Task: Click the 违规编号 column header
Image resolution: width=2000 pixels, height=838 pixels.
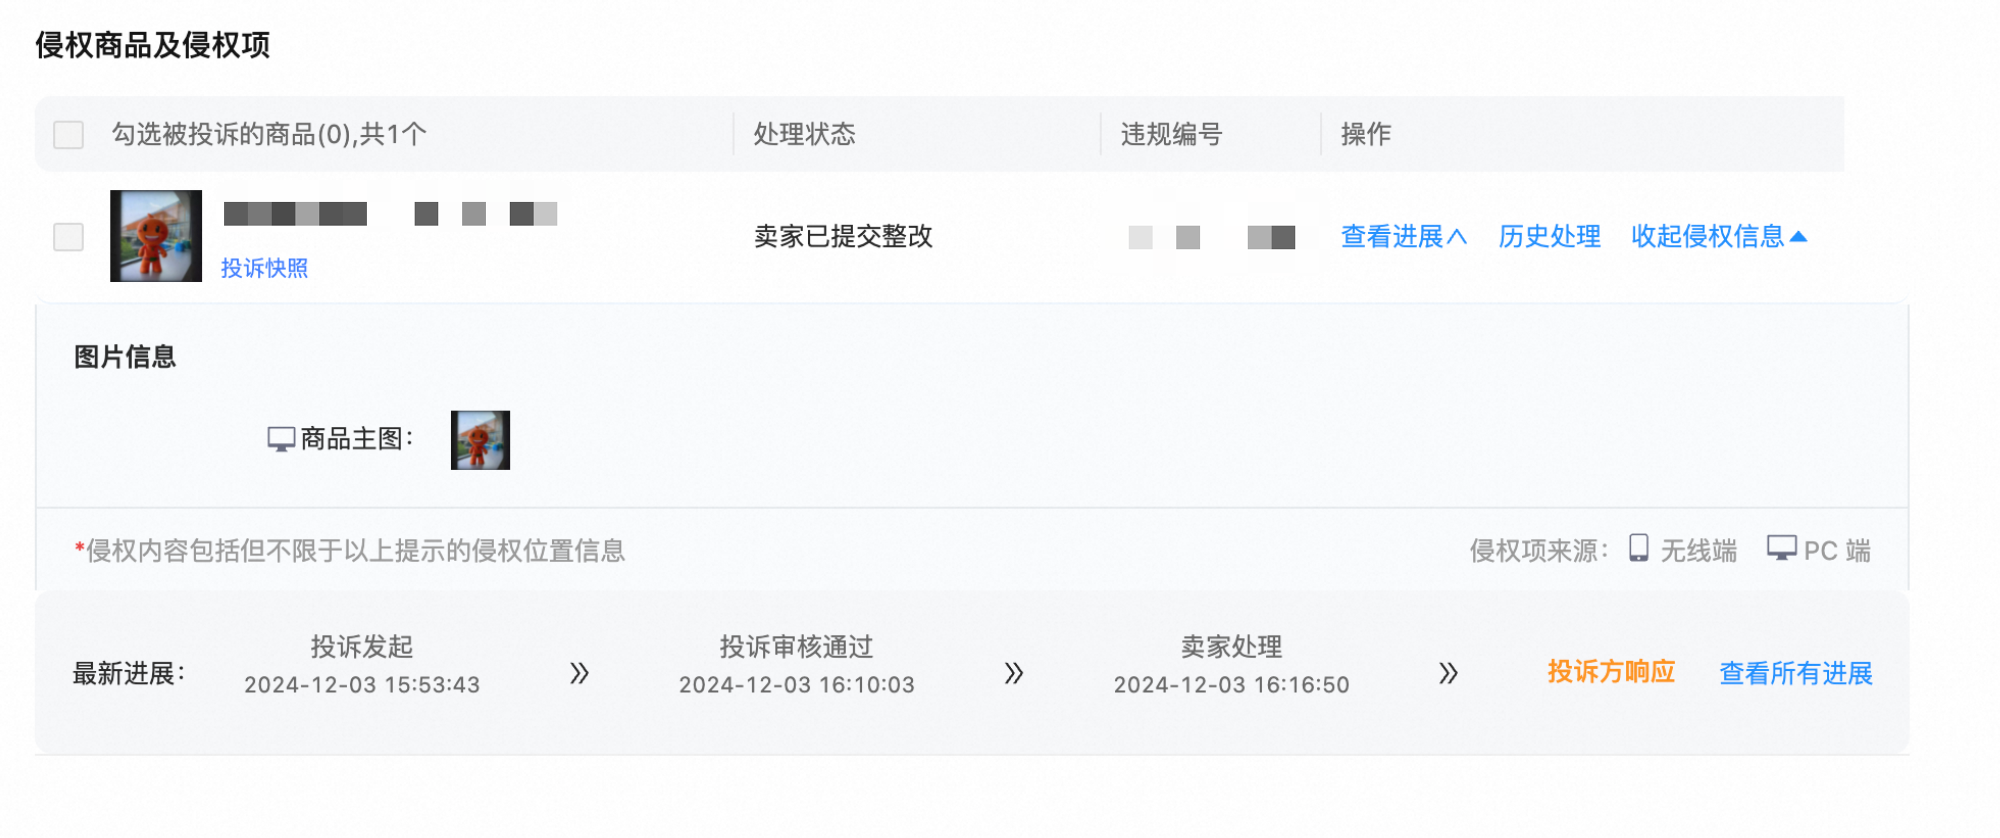Action: (x=1172, y=134)
